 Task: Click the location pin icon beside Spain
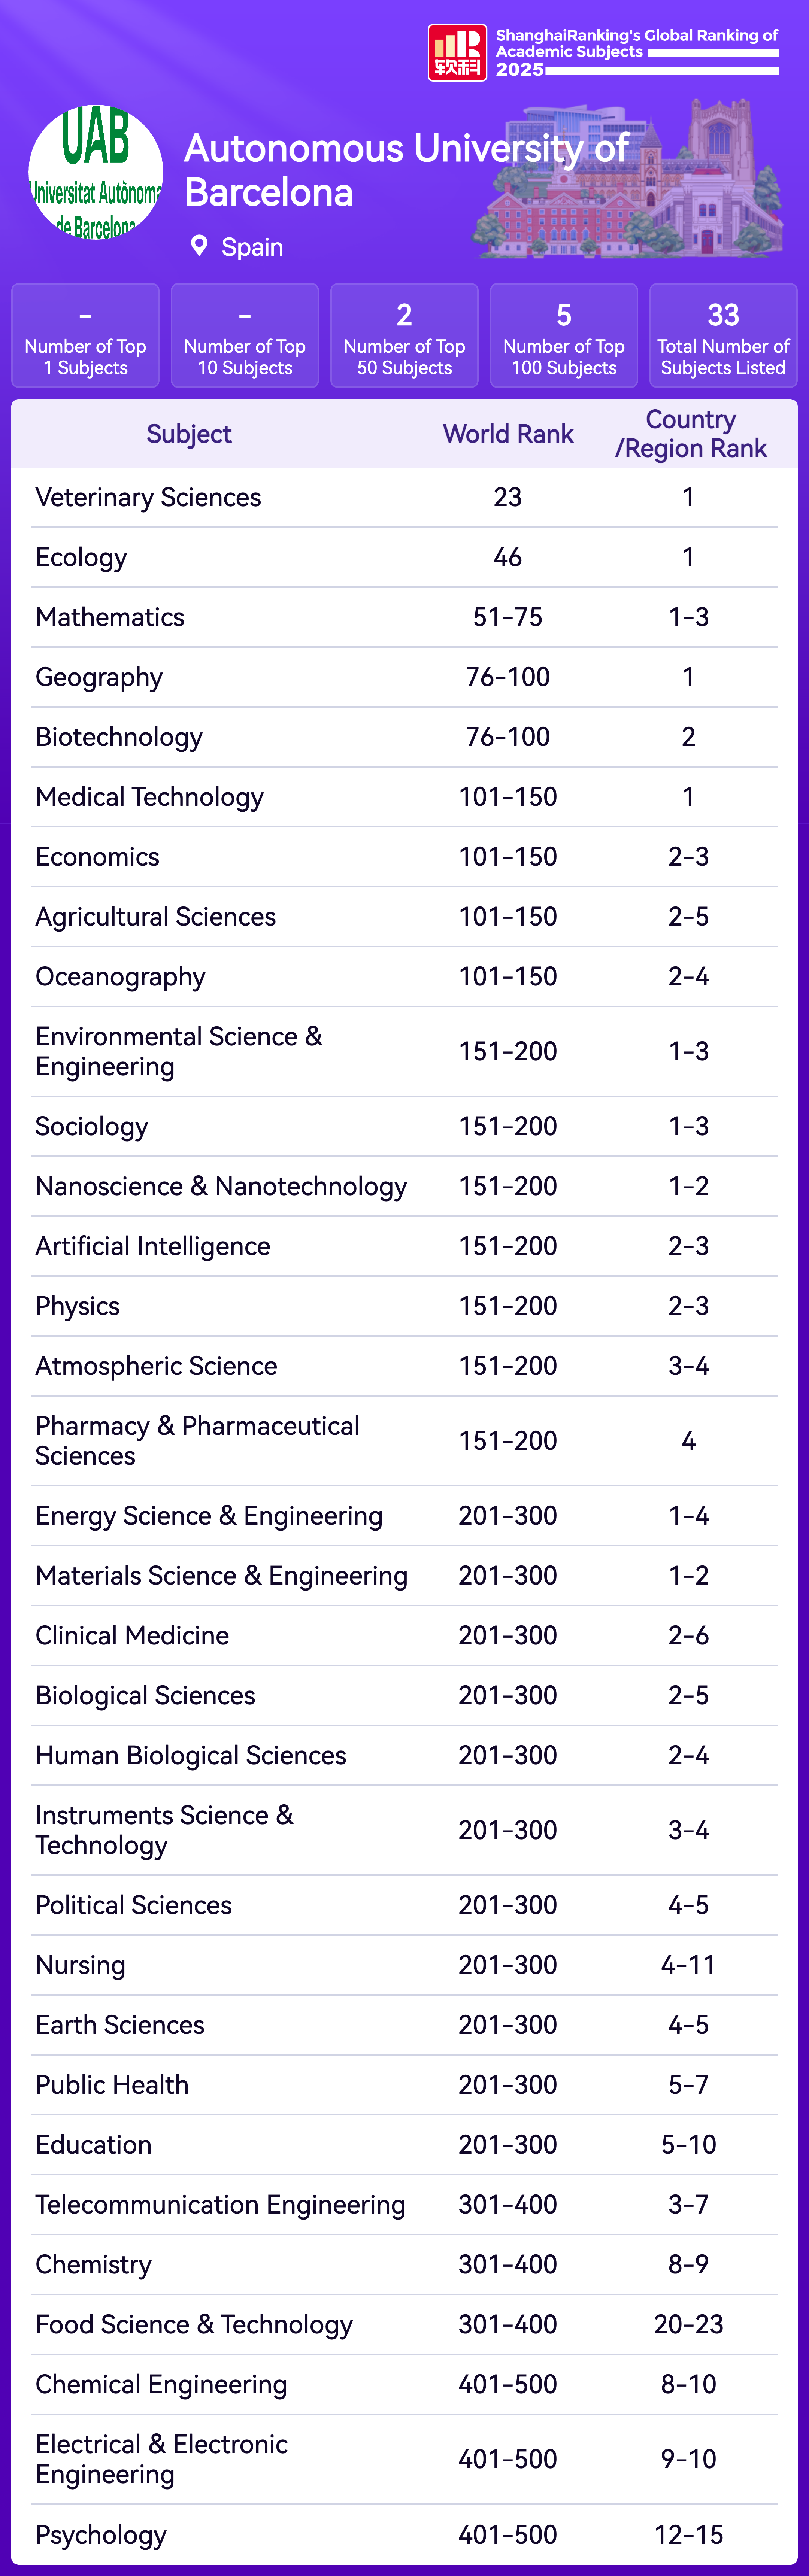coord(199,246)
